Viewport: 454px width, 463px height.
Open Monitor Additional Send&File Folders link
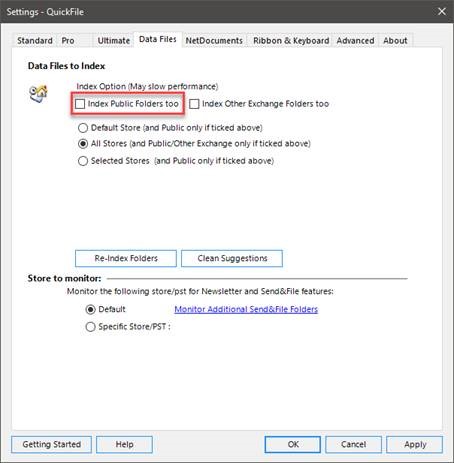pos(246,309)
